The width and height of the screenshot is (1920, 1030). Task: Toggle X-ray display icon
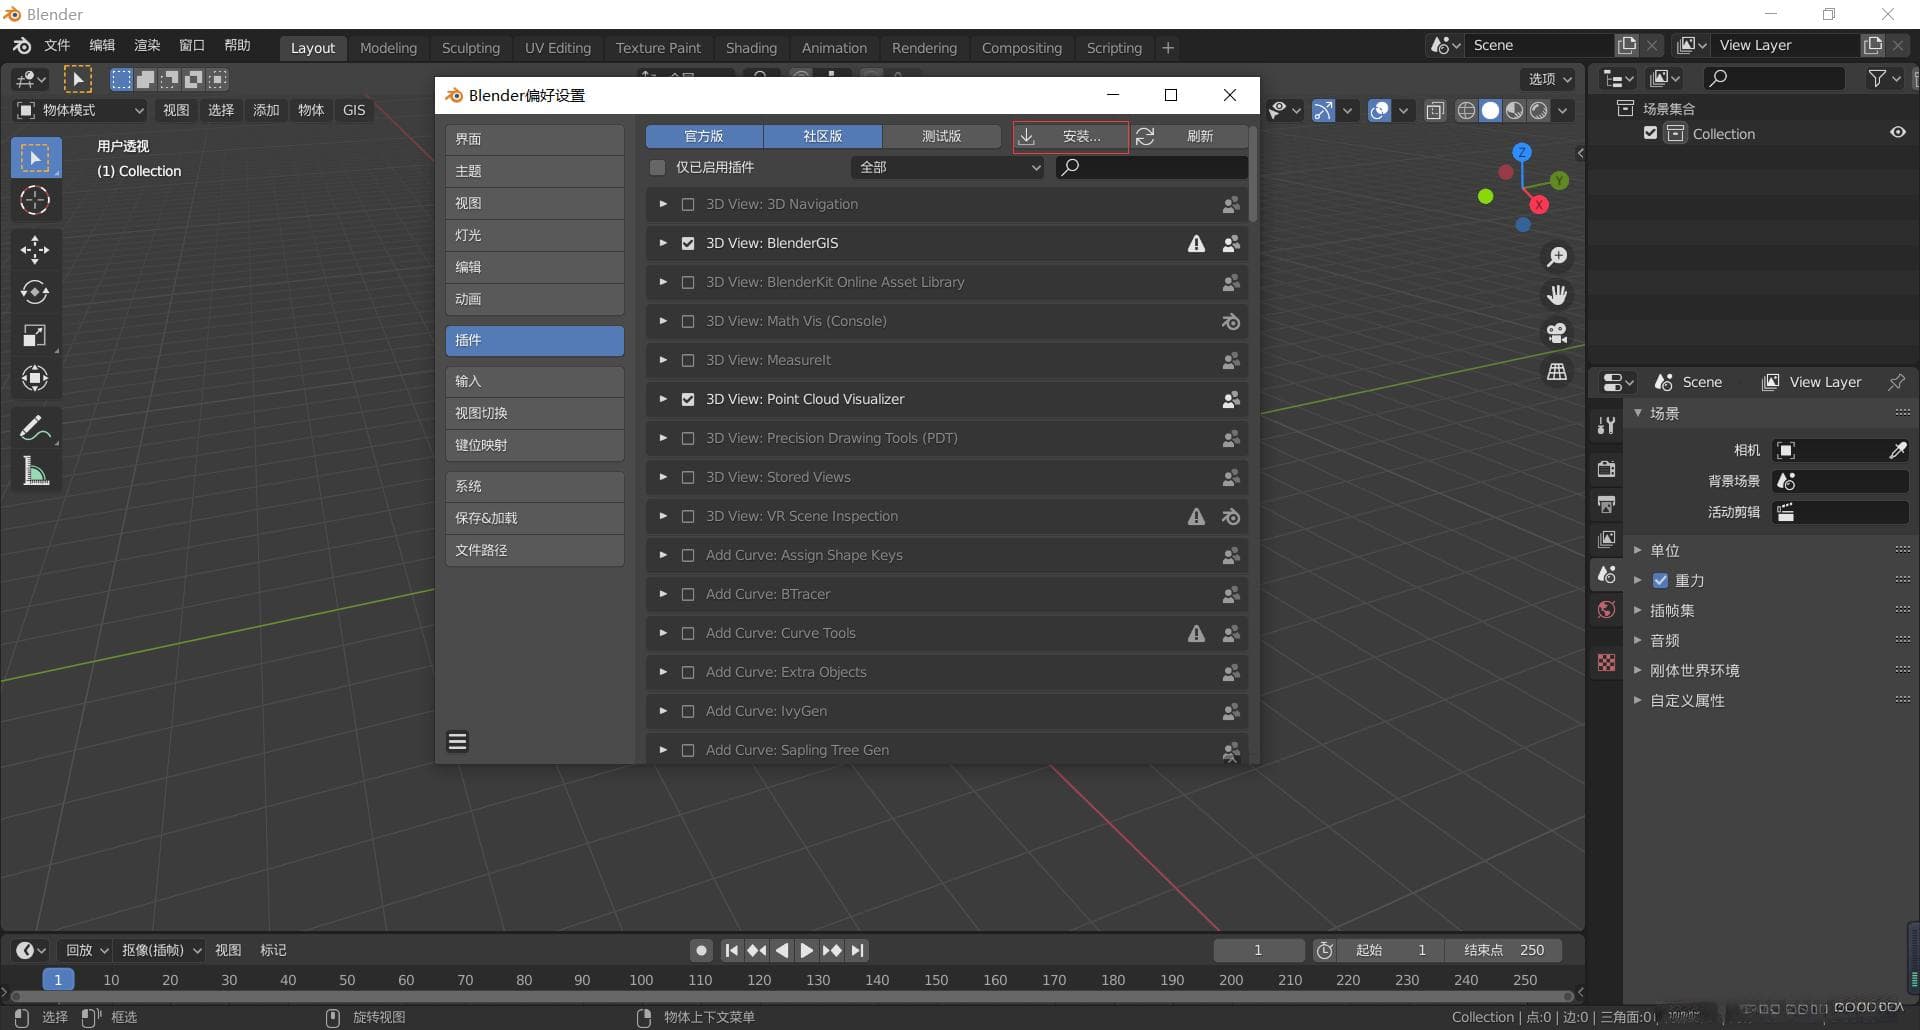tap(1435, 110)
